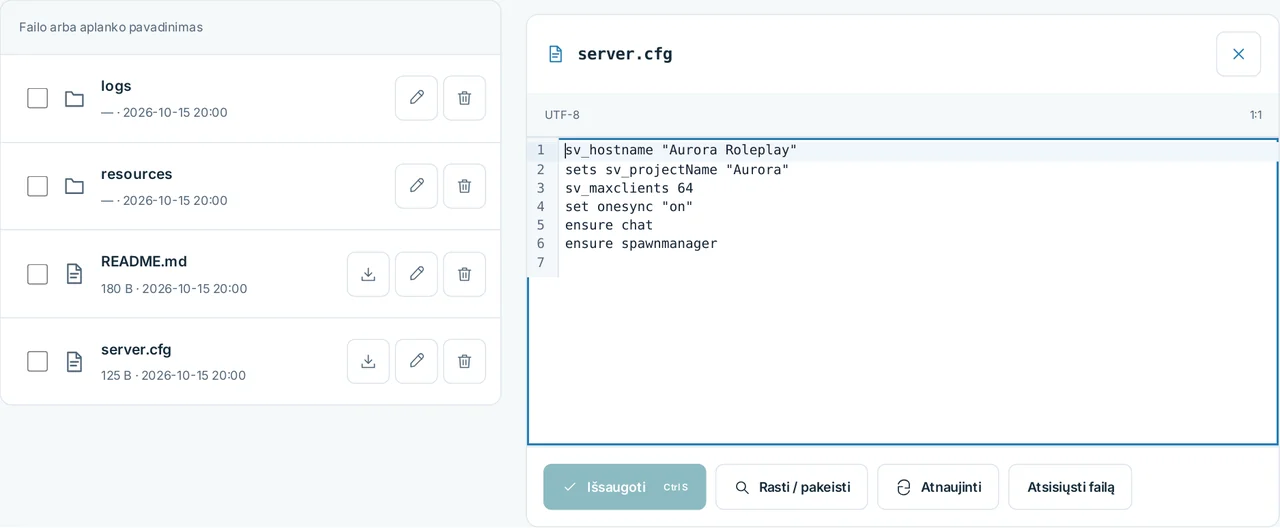Click the README.md file icon

click(74, 274)
